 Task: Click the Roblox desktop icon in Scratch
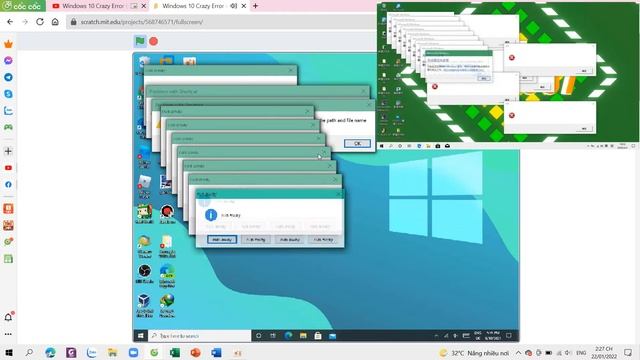point(144,186)
